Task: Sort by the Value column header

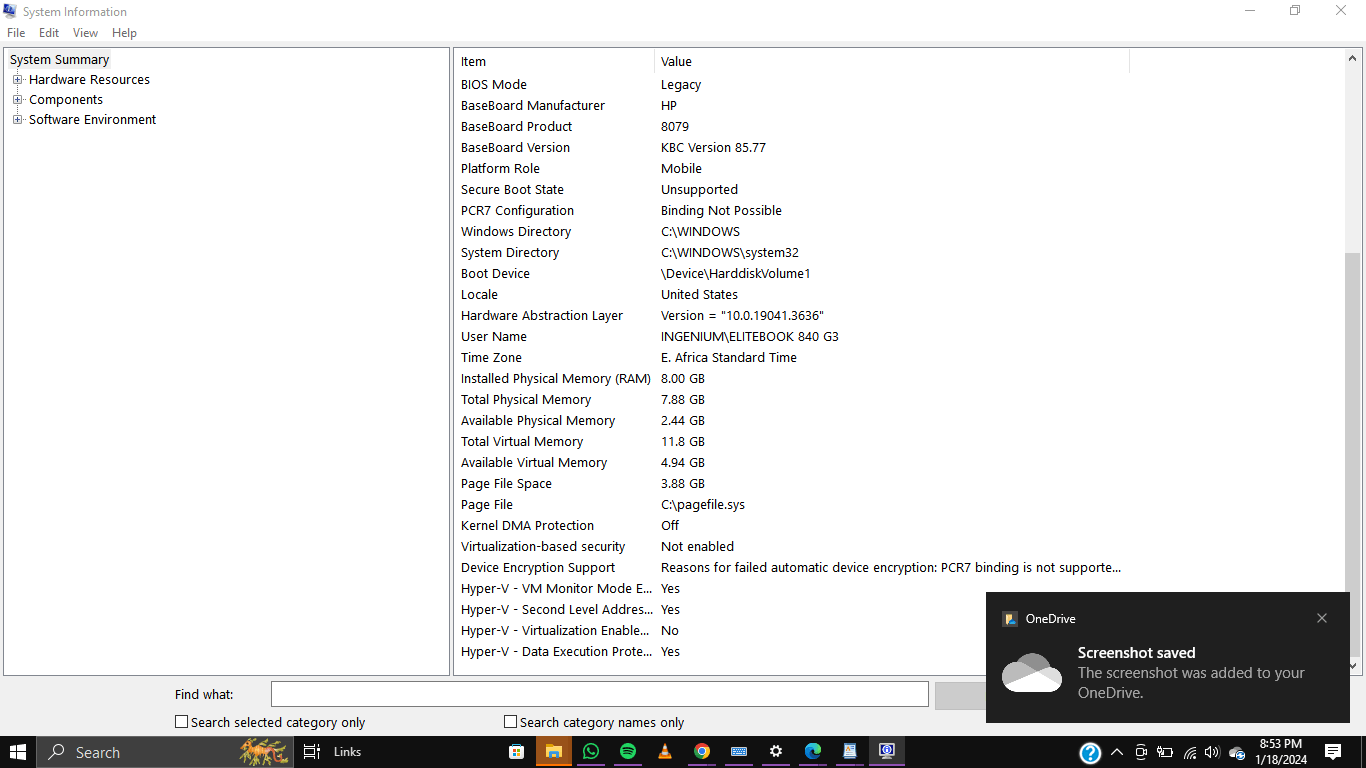Action: (892, 62)
